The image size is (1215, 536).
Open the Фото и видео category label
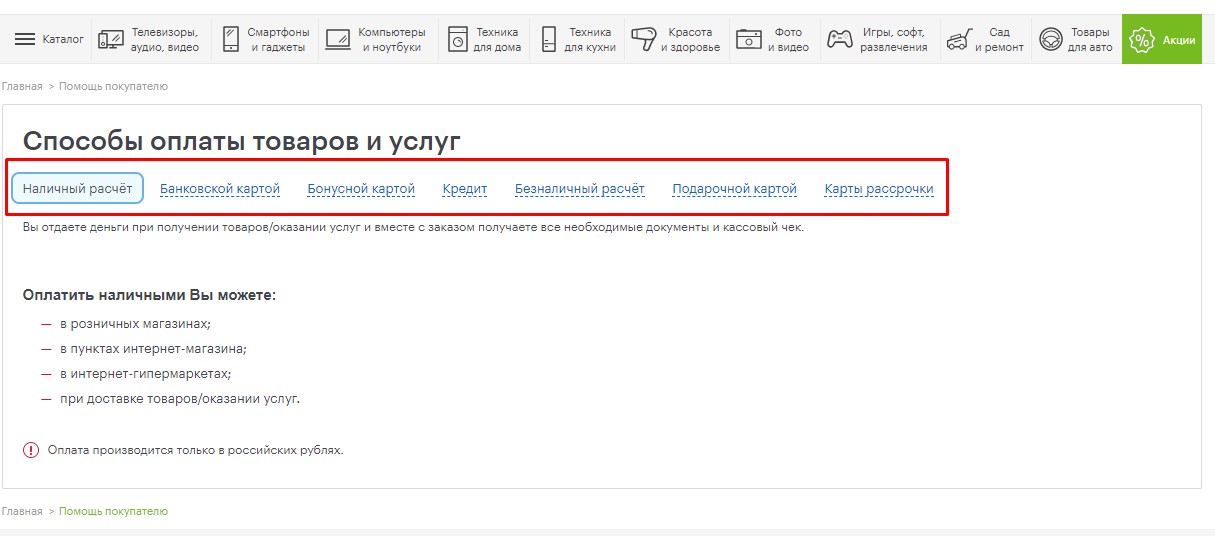(x=788, y=40)
